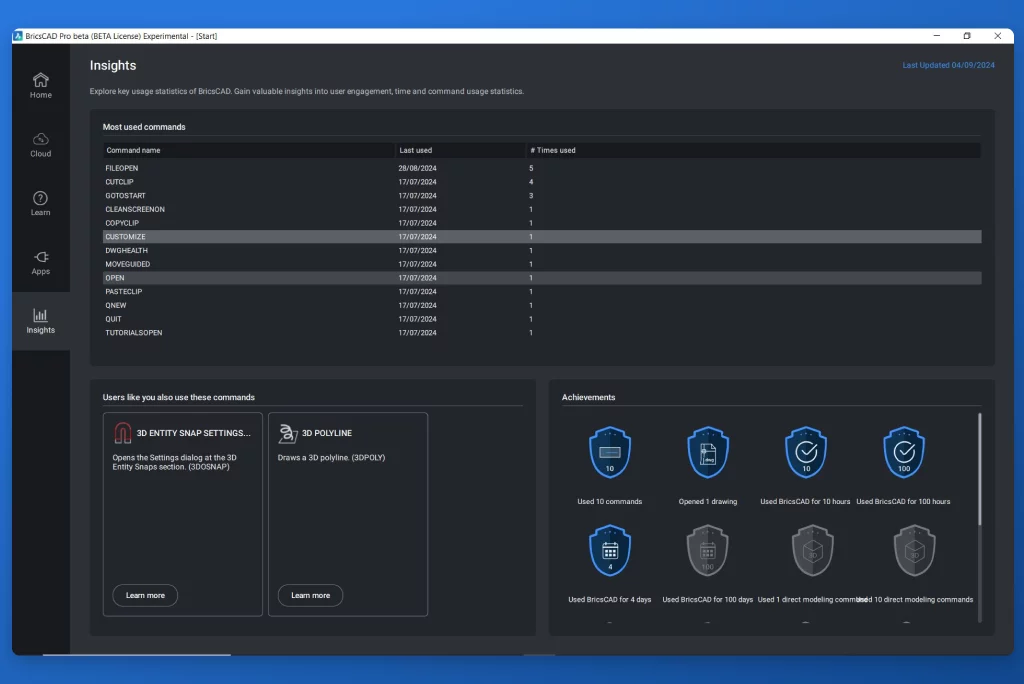Click the Achievements heading
This screenshot has width=1024, height=684.
588,397
